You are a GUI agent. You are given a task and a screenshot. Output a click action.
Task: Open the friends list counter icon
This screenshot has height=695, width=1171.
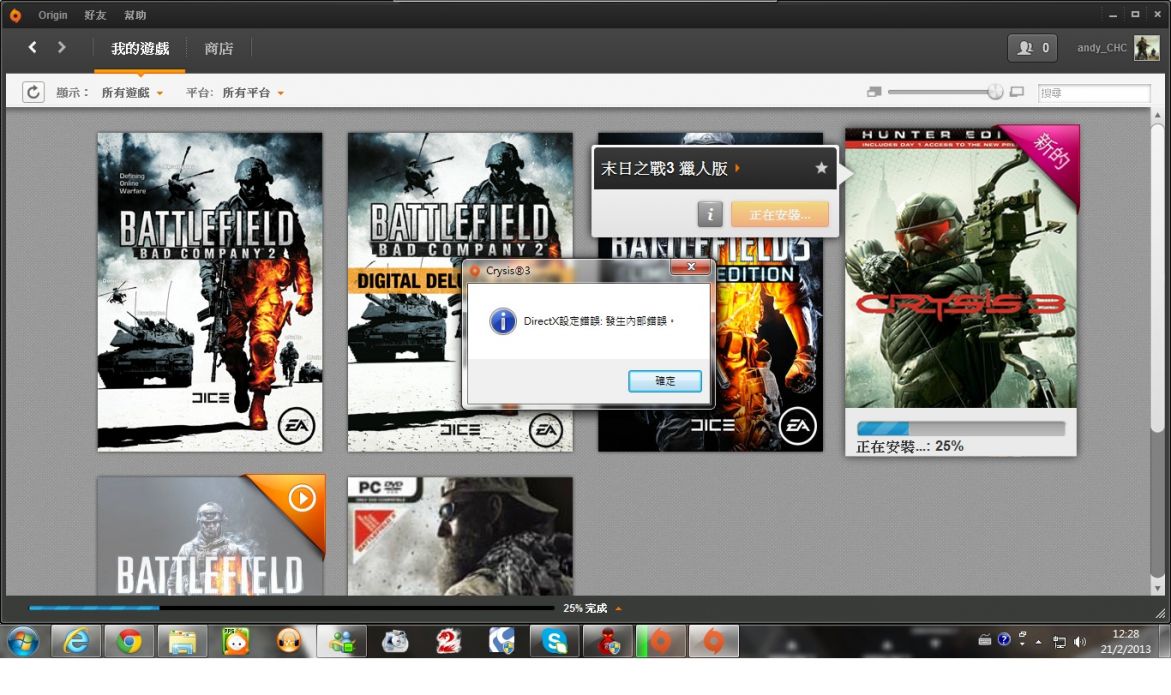coord(1033,48)
